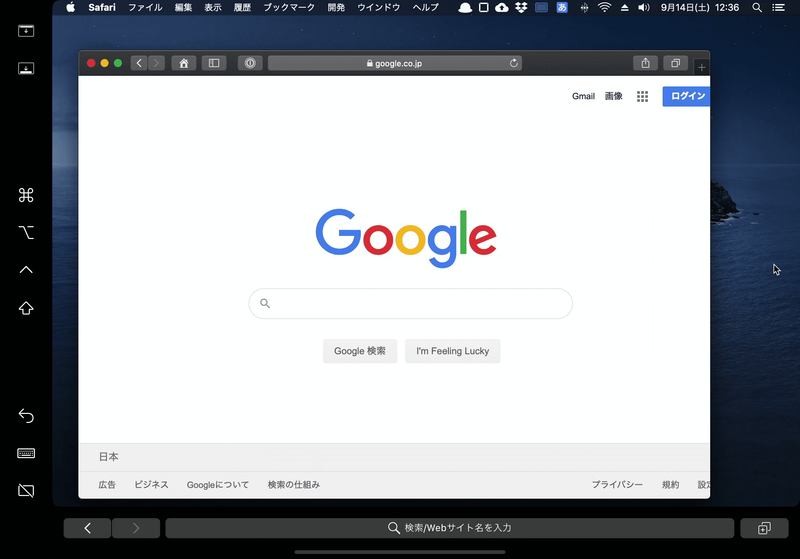
Task: Open the 編集 menu
Action: (183, 7)
